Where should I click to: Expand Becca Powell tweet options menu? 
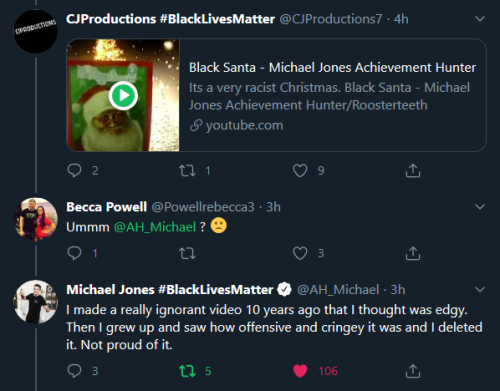click(480, 207)
